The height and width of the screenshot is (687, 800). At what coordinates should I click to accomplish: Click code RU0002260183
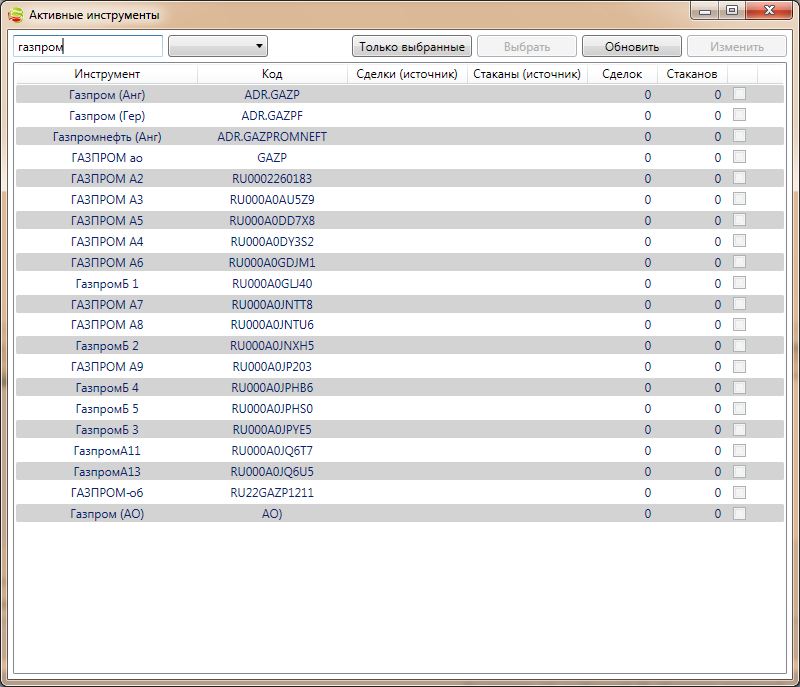point(272,179)
